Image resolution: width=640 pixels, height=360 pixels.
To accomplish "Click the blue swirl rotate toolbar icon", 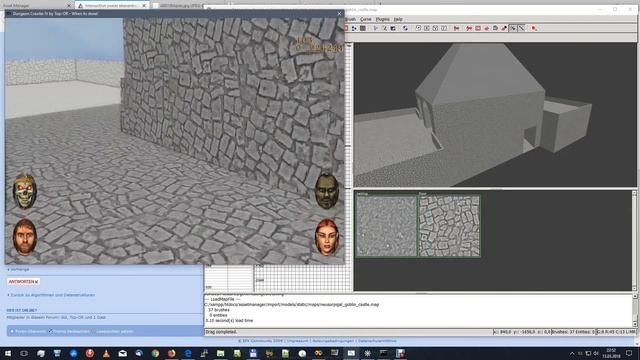I will coord(405,28).
